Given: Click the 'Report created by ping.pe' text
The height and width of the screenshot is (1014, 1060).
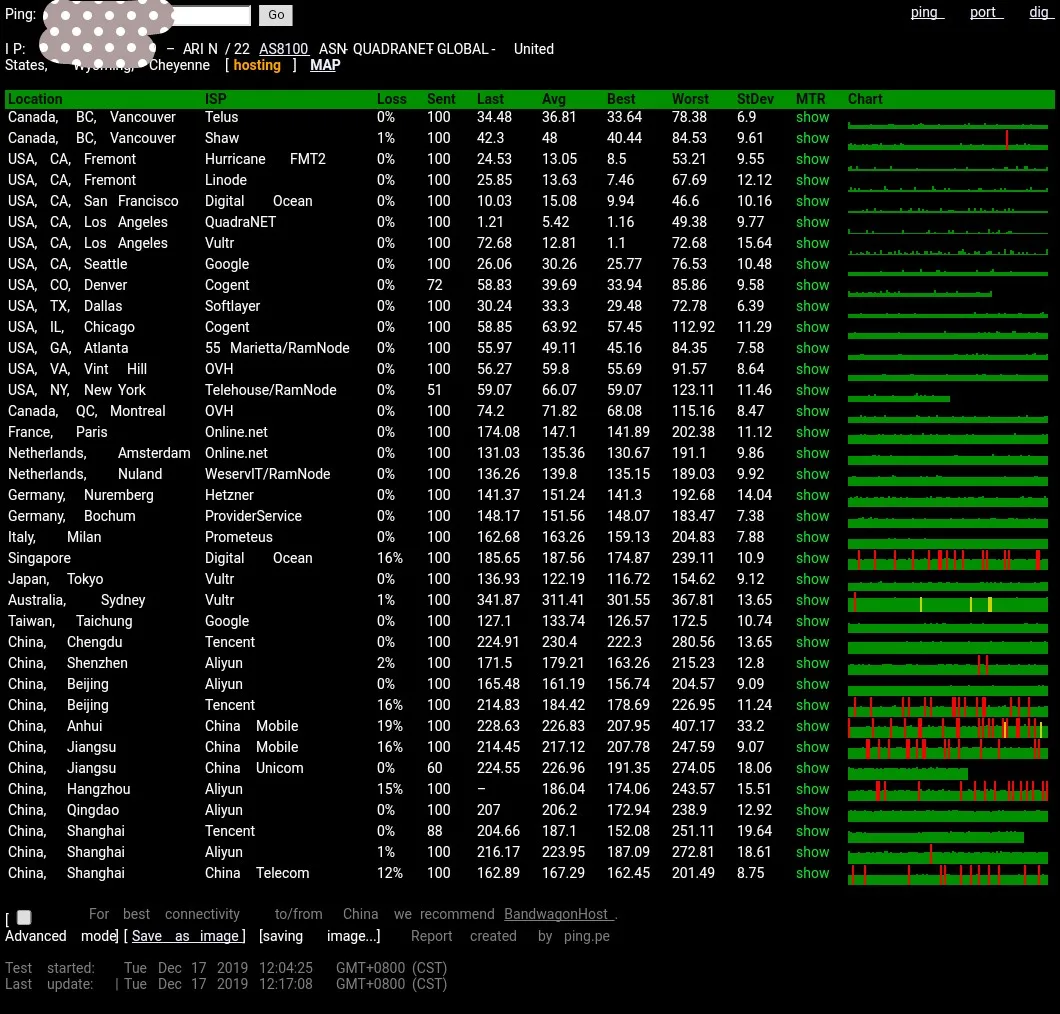Looking at the screenshot, I should click(510, 936).
